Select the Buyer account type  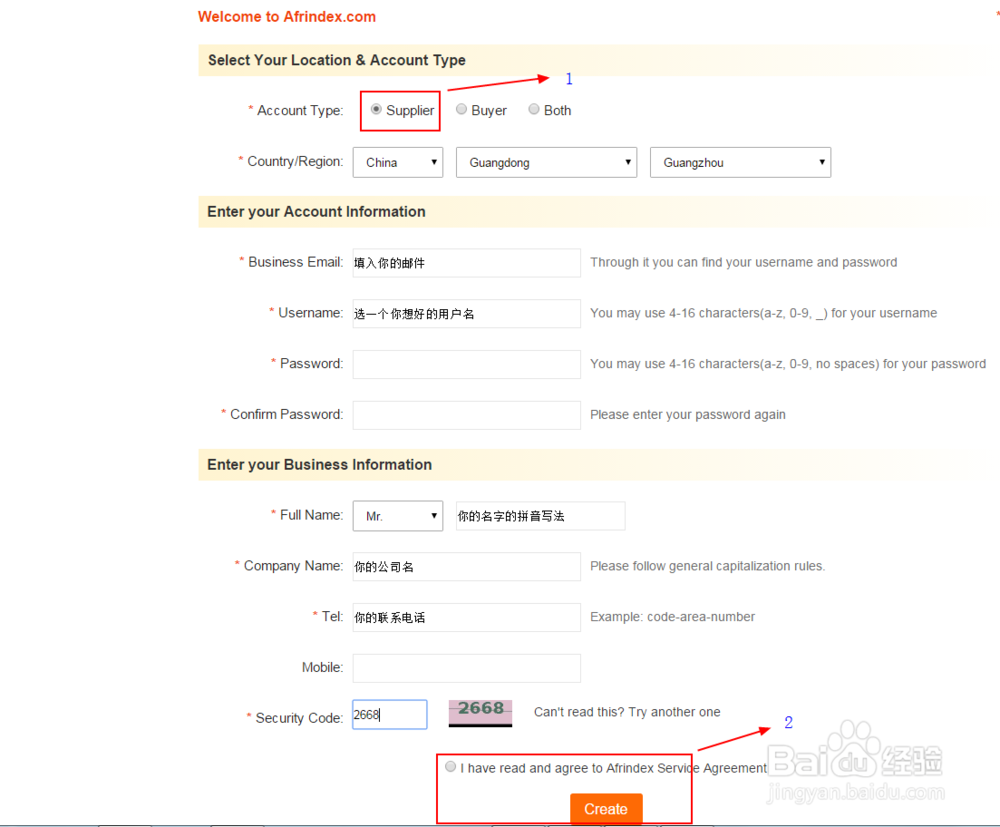[x=461, y=110]
